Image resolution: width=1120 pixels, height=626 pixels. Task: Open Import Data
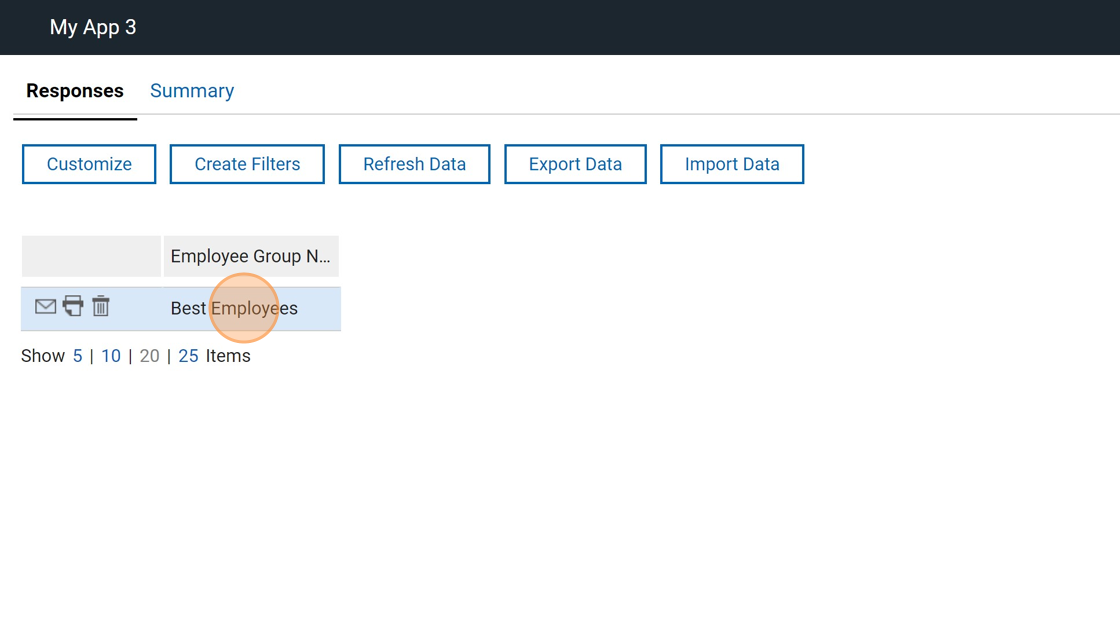point(732,164)
